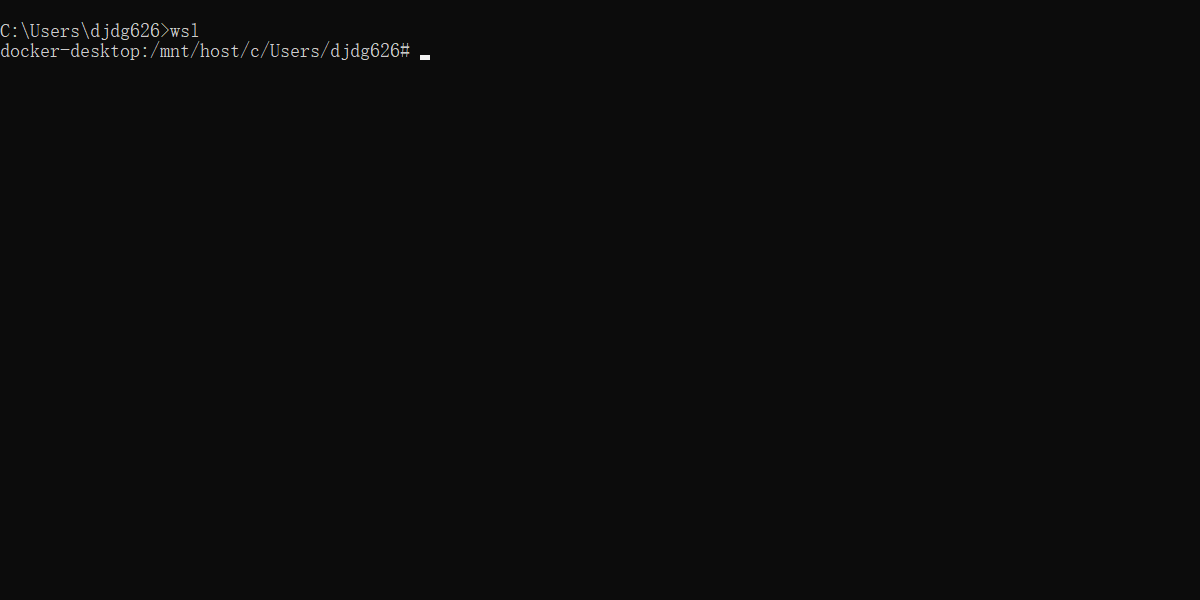
Task: Click the blinking cursor after the # prompt
Action: tap(425, 57)
